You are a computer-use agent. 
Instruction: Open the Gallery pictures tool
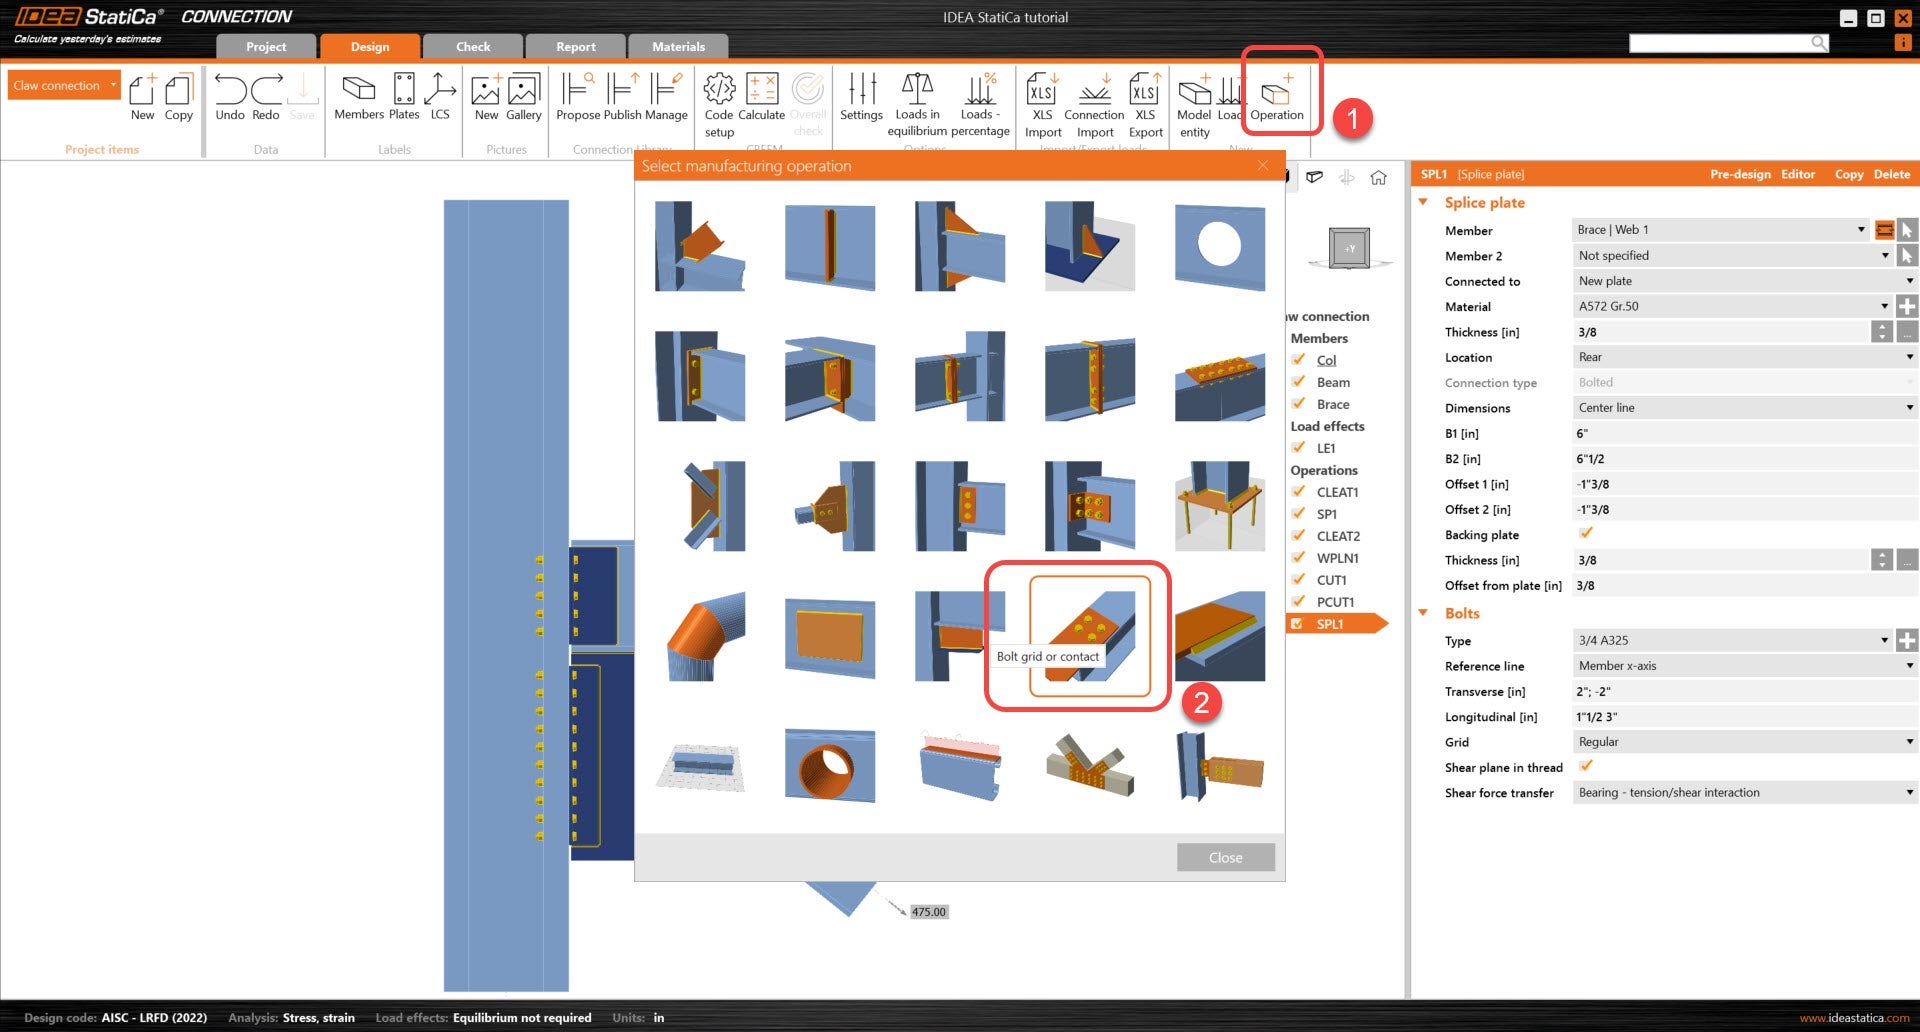[523, 98]
